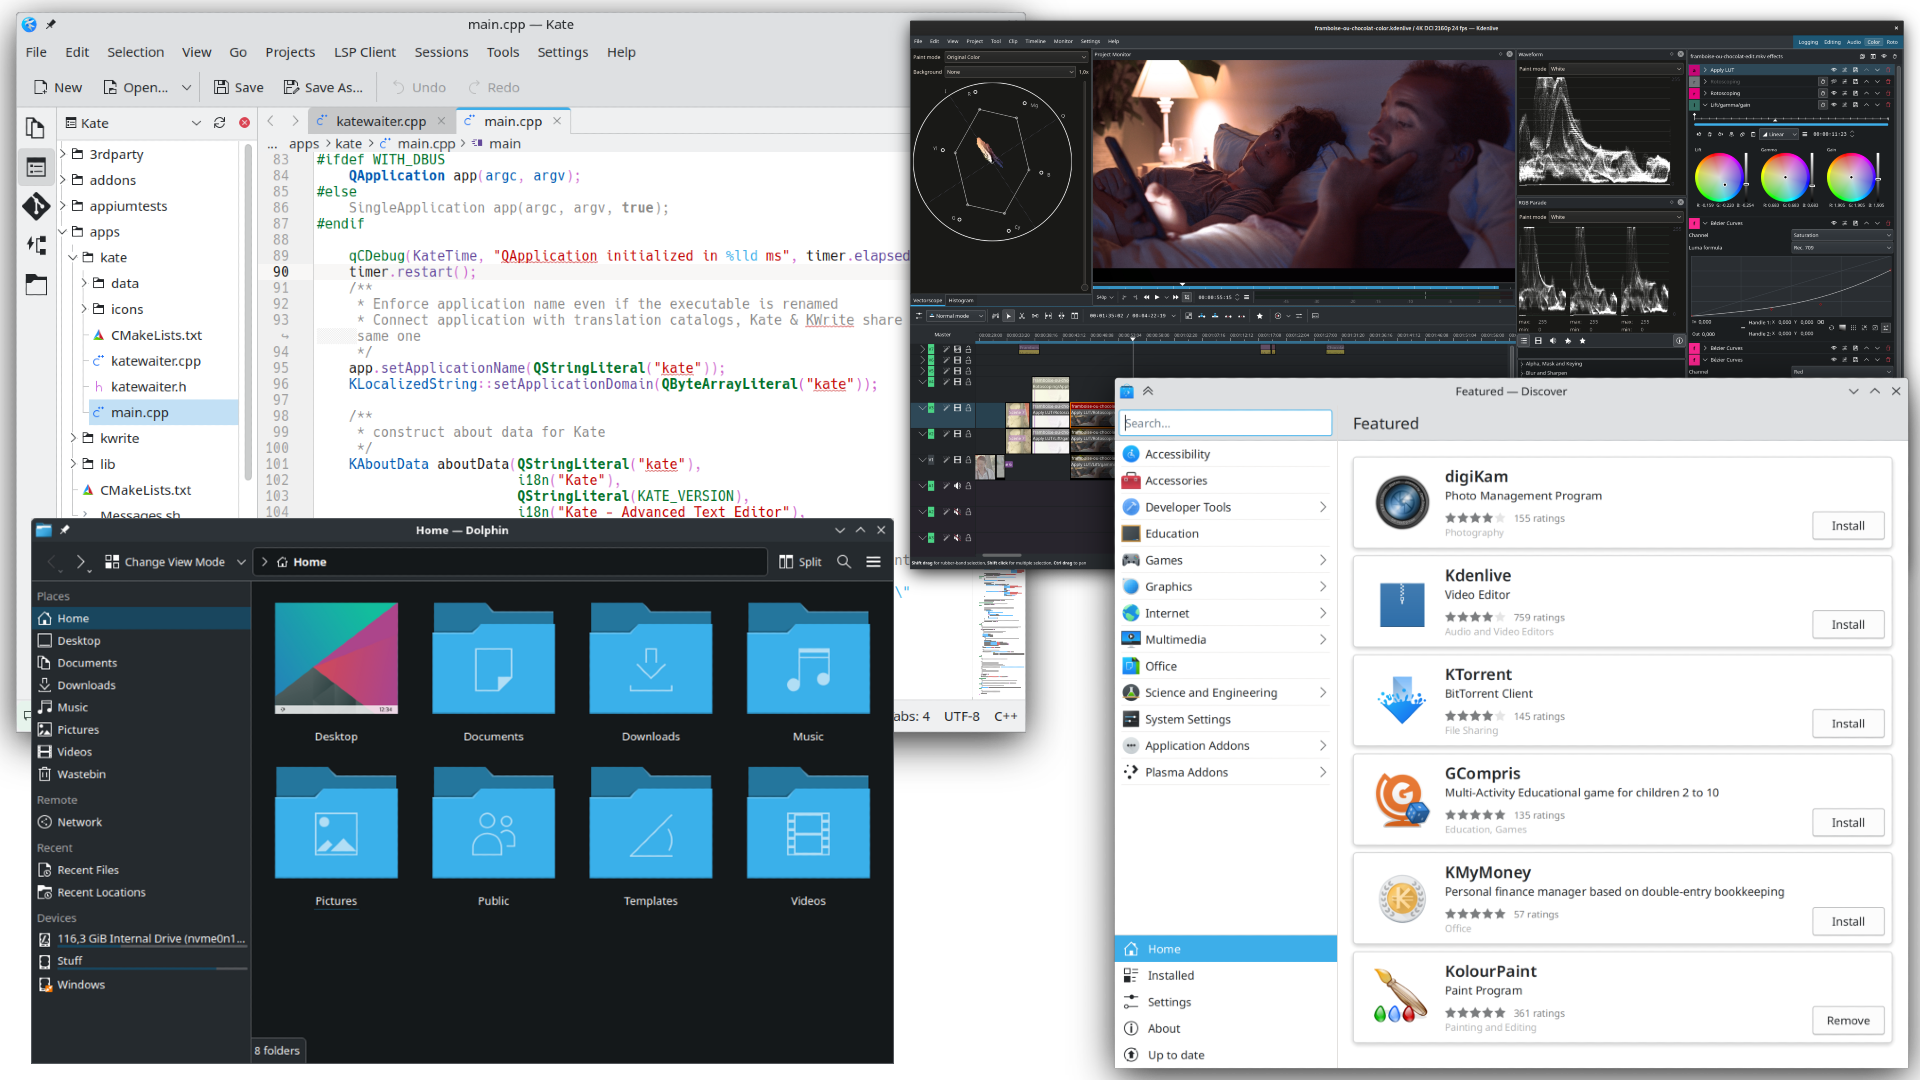The height and width of the screenshot is (1080, 1920).
Task: Open the Git panel icon in Kate's sidebar
Action: click(35, 206)
